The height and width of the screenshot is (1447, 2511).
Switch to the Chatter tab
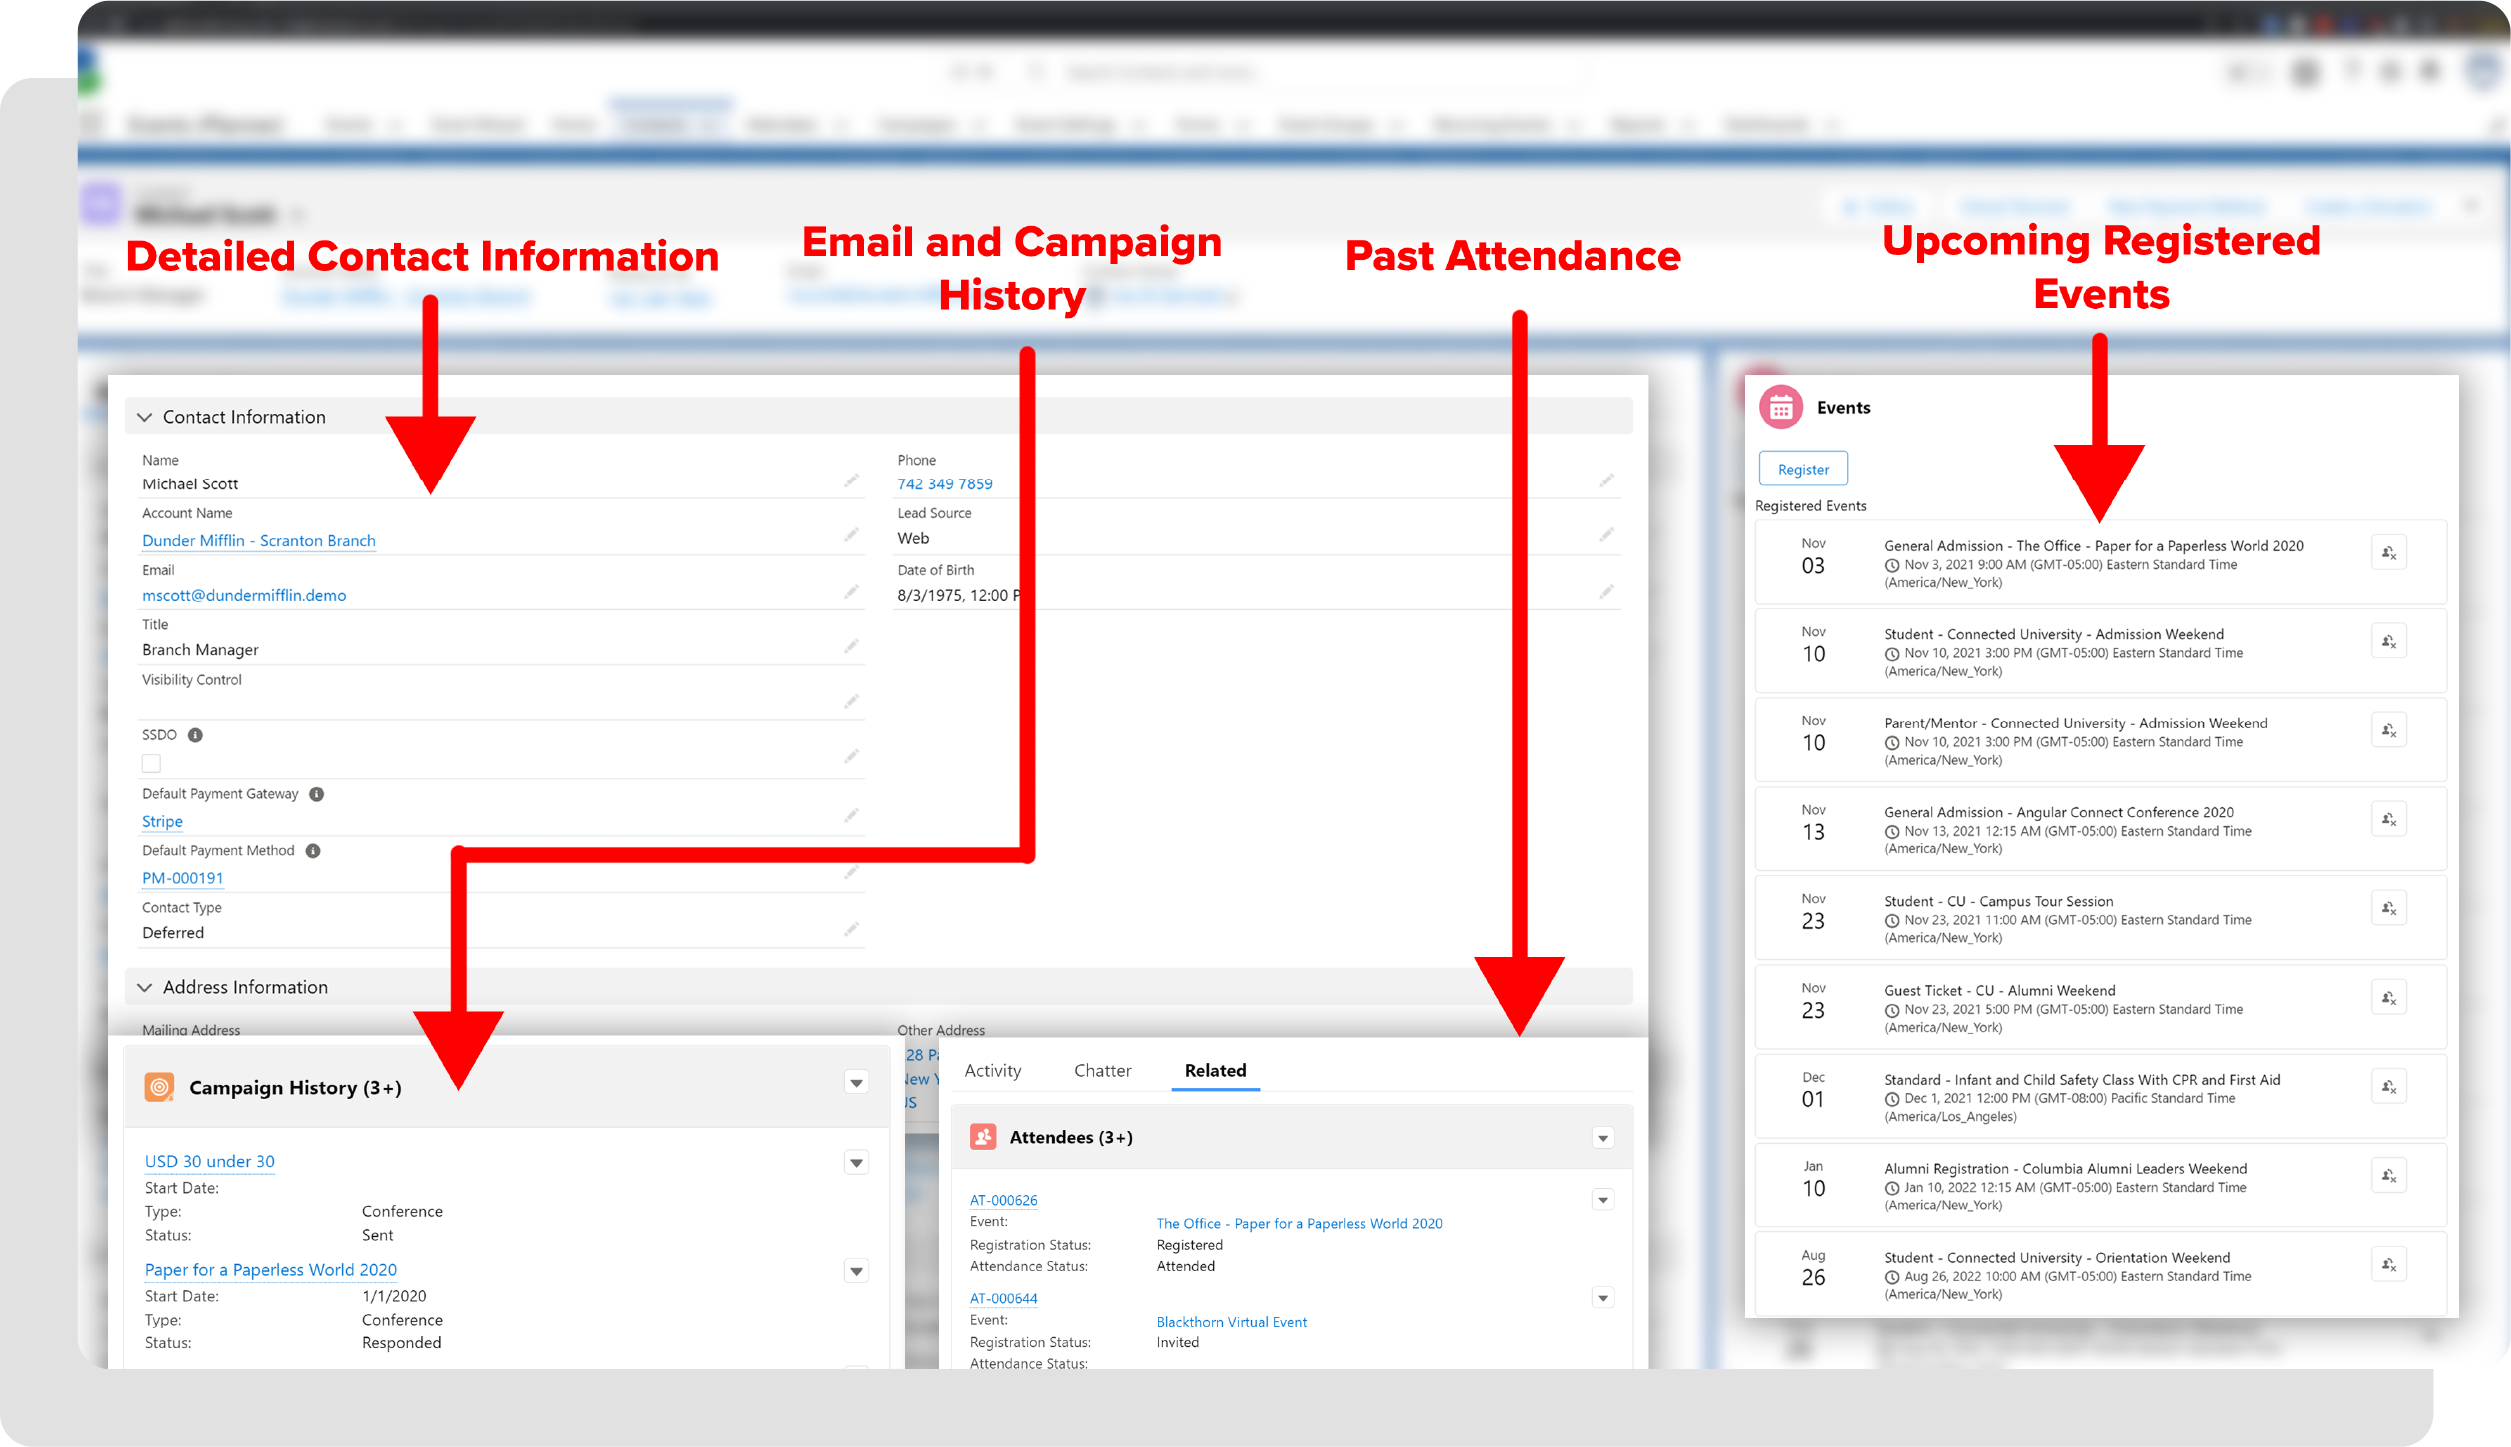(x=1103, y=1070)
